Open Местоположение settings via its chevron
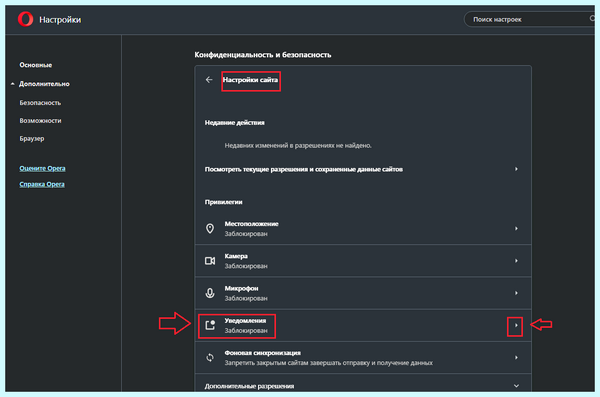This screenshot has height=397, width=600. pyautogui.click(x=516, y=229)
